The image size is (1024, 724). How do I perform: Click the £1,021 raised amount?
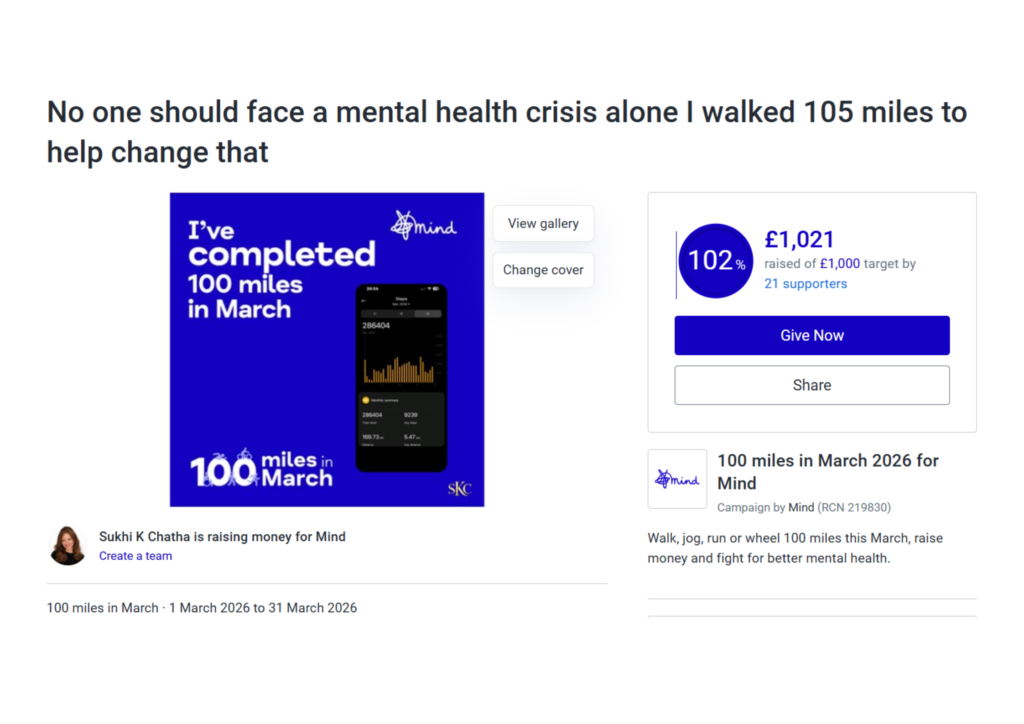coord(799,240)
